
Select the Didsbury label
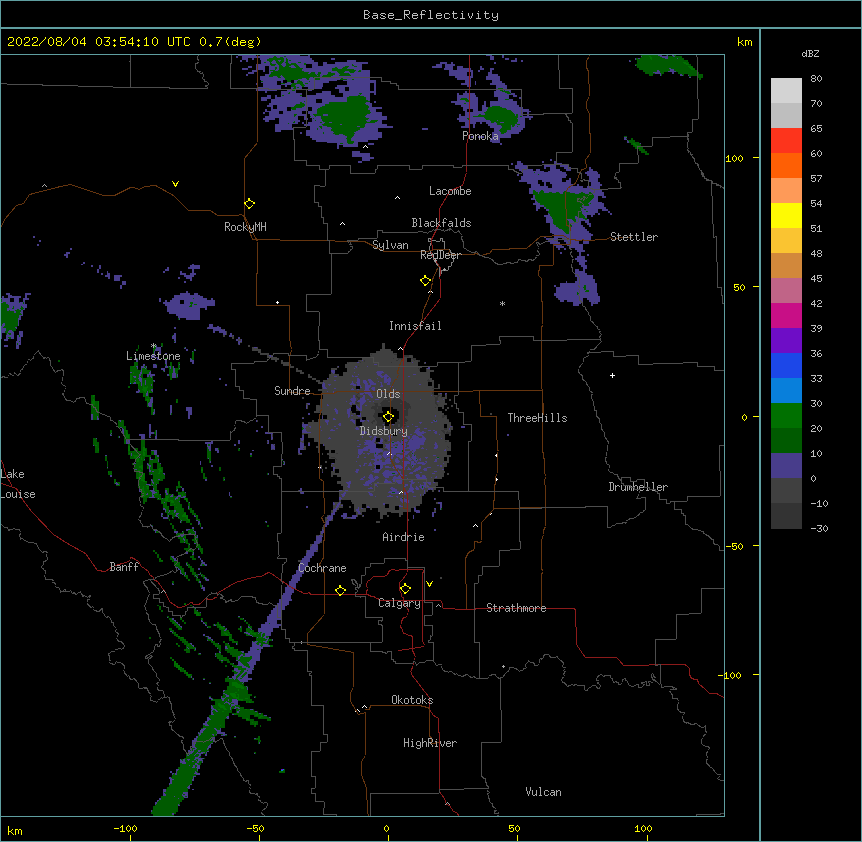click(x=384, y=431)
